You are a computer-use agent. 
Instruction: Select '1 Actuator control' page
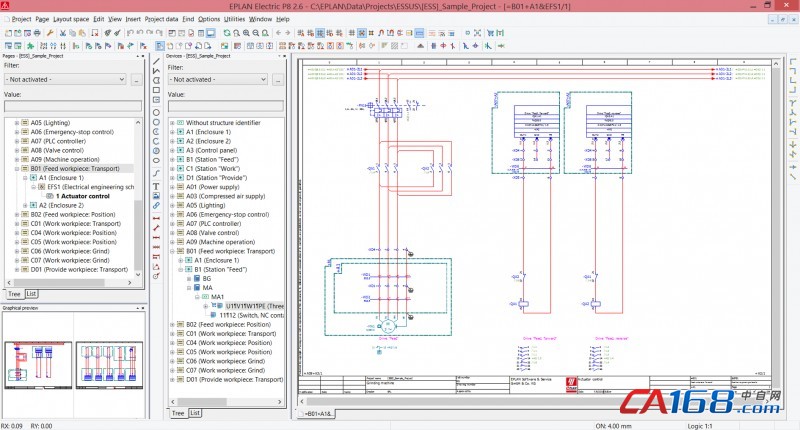(x=83, y=196)
